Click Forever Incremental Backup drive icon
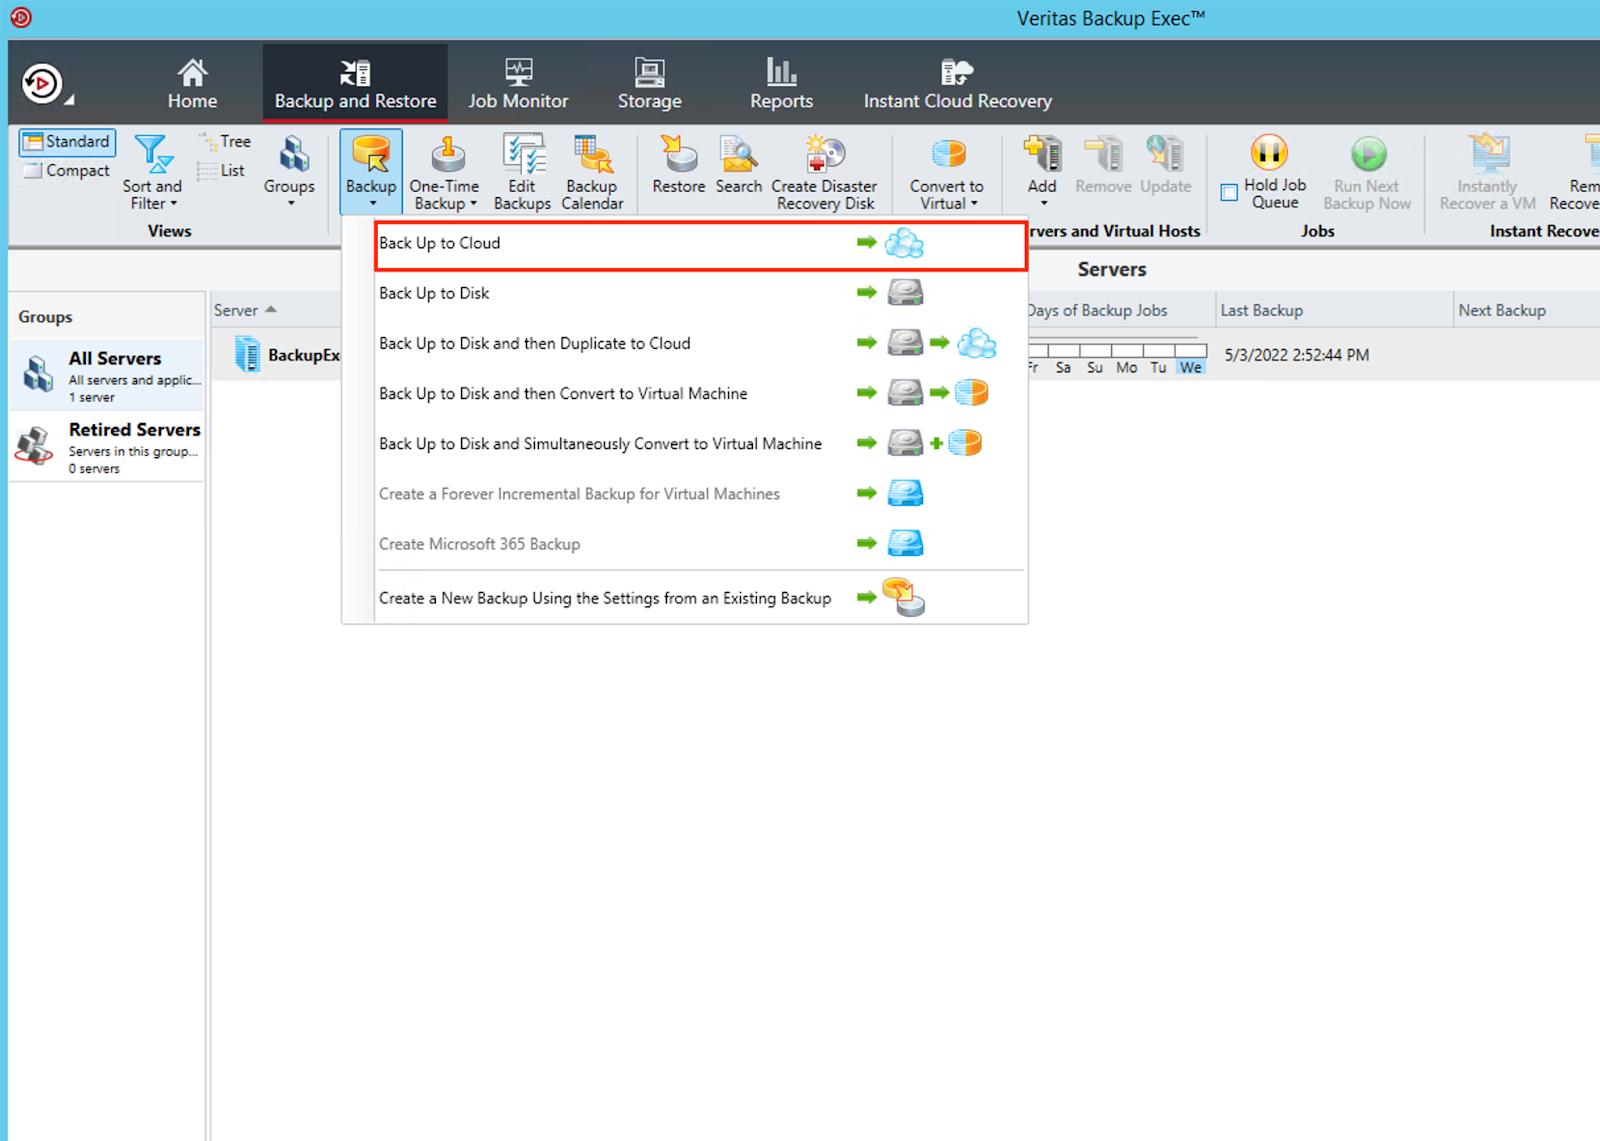 (x=905, y=493)
